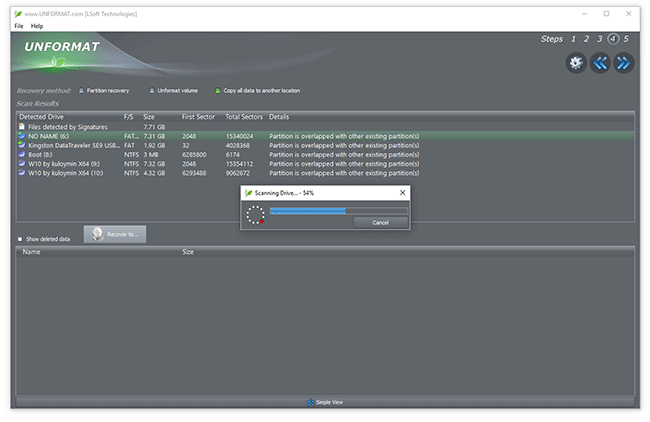Select the circled step 4

(x=613, y=39)
